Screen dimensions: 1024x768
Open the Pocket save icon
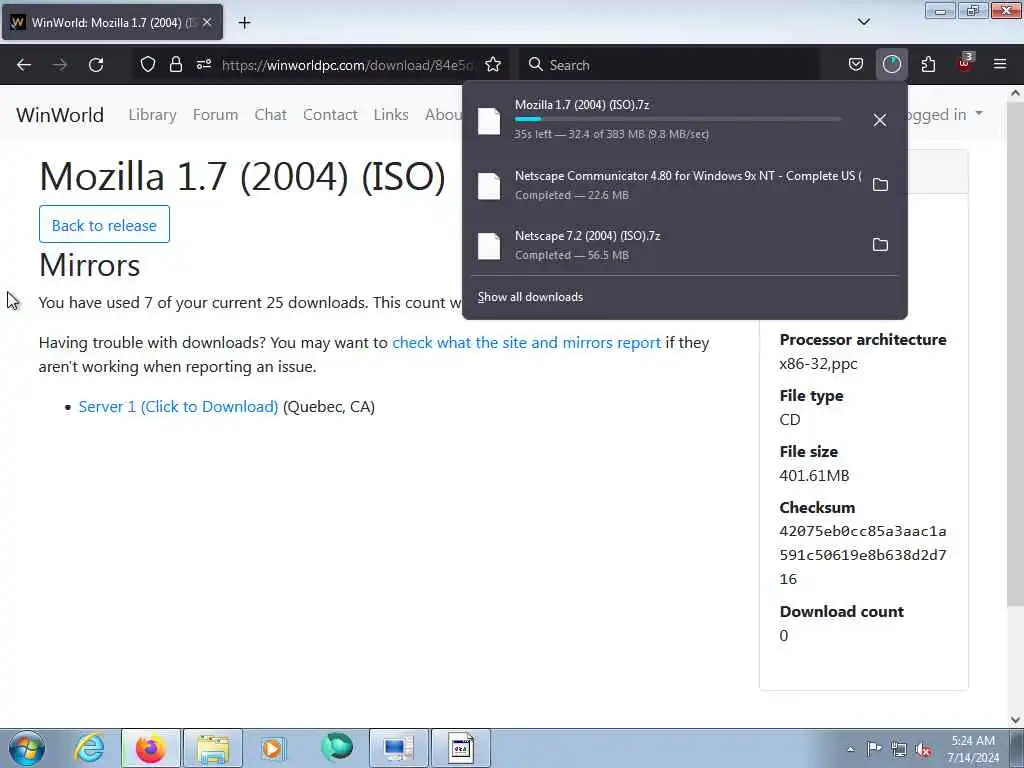coord(856,65)
